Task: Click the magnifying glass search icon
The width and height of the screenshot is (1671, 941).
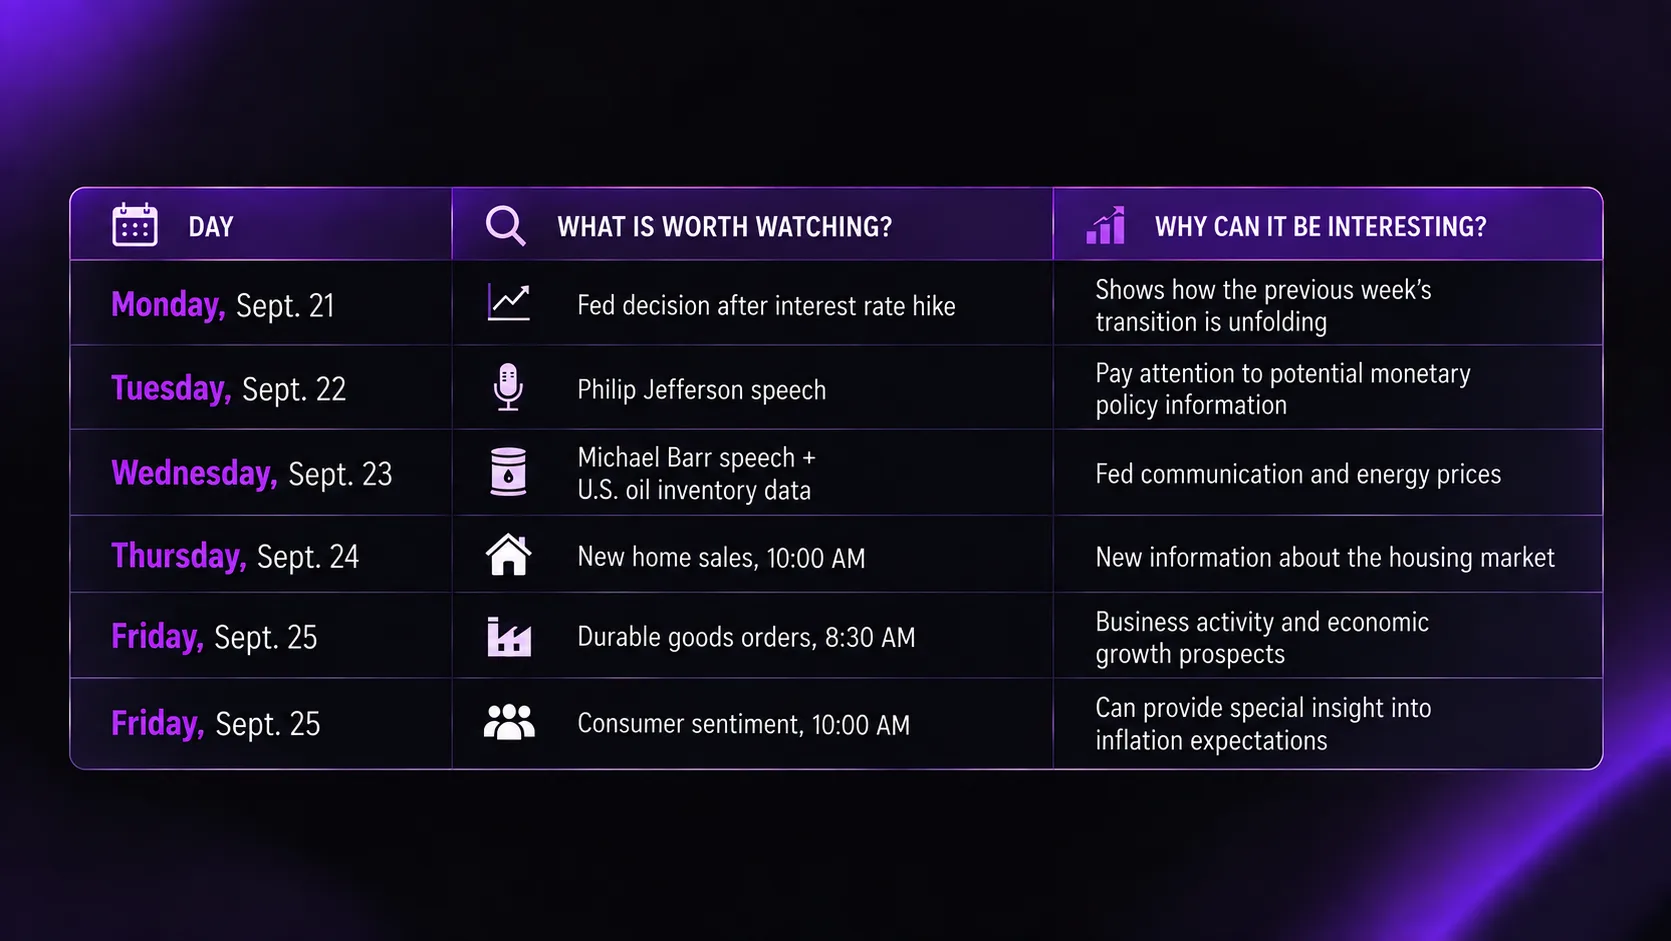Action: pos(505,226)
